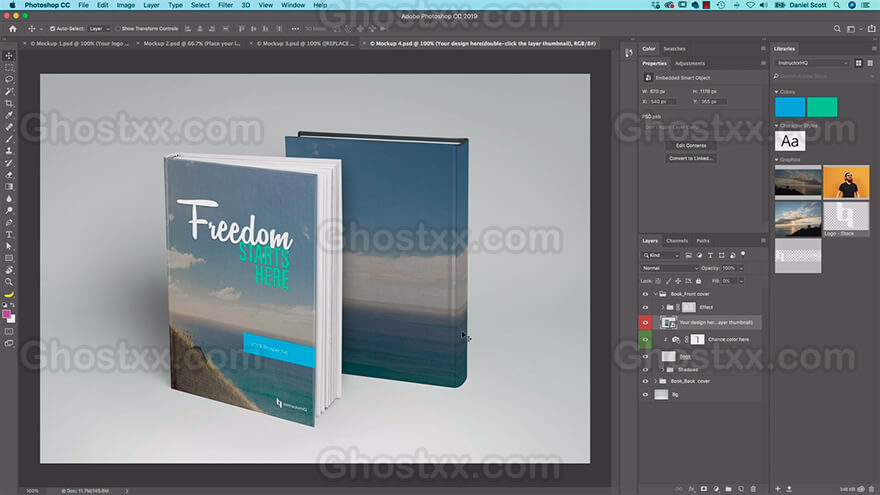
Task: Click the delete layer trash icon
Action: point(753,489)
